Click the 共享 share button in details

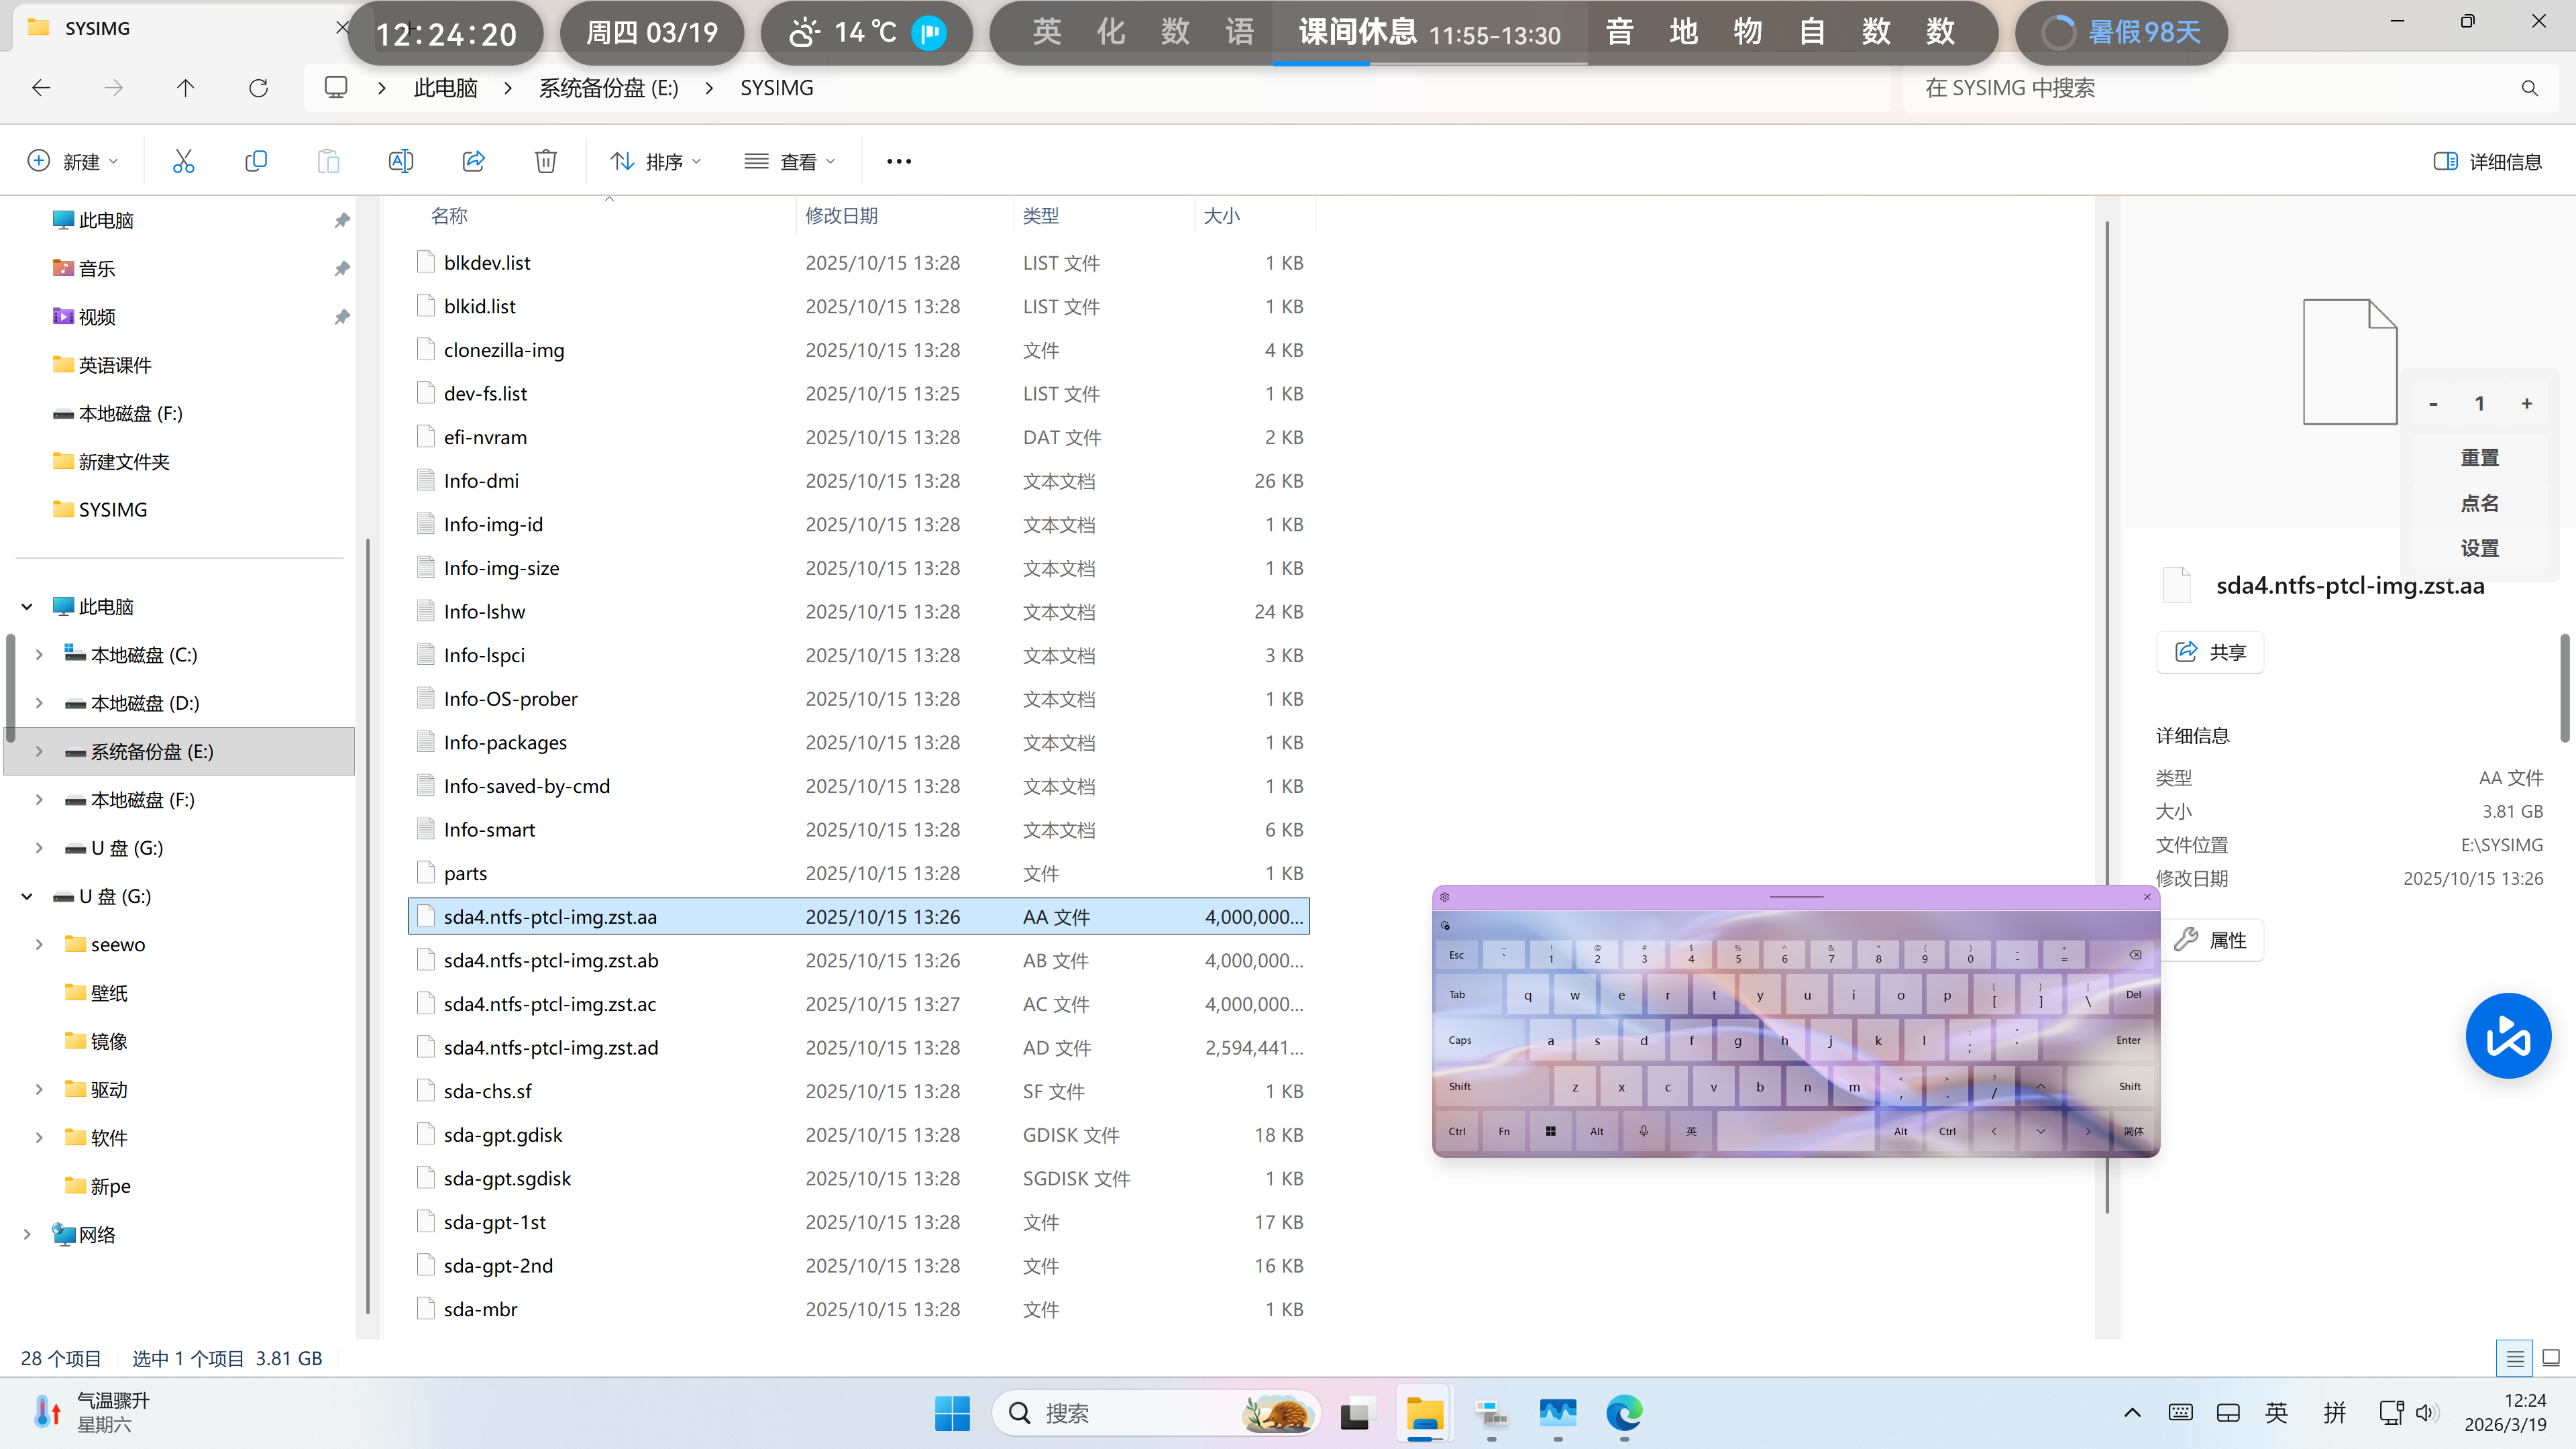click(x=2210, y=652)
